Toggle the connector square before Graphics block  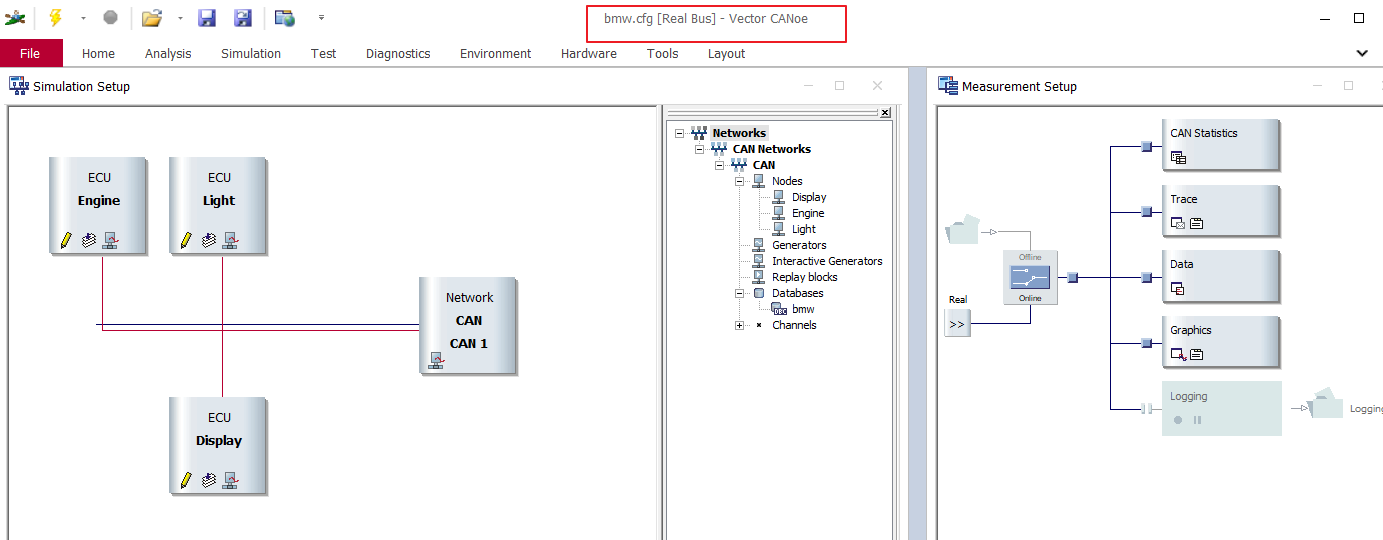tap(1147, 343)
